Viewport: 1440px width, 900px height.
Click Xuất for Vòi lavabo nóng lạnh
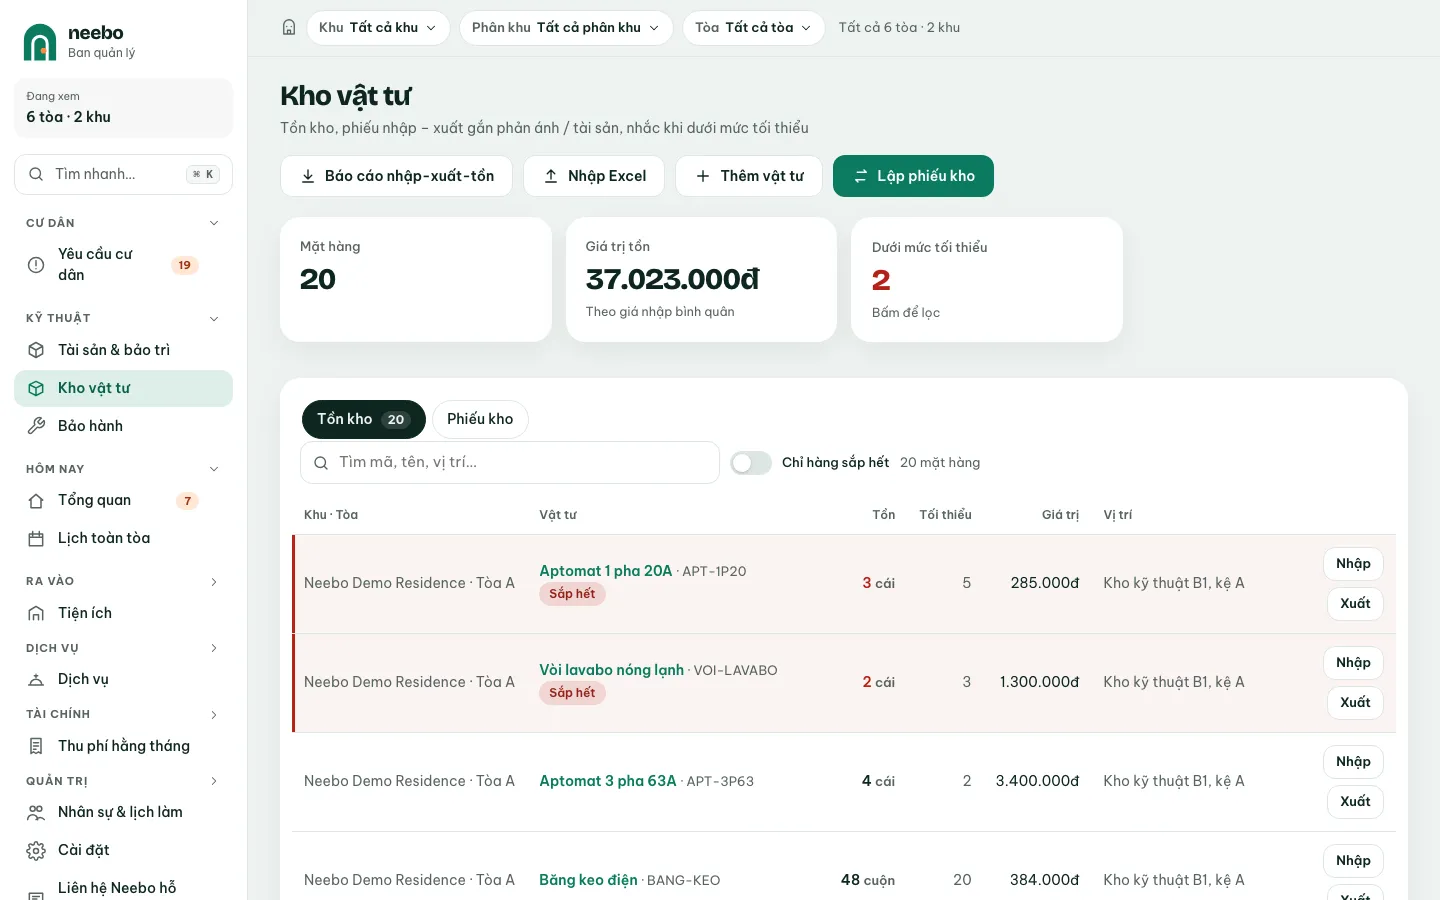click(1355, 702)
